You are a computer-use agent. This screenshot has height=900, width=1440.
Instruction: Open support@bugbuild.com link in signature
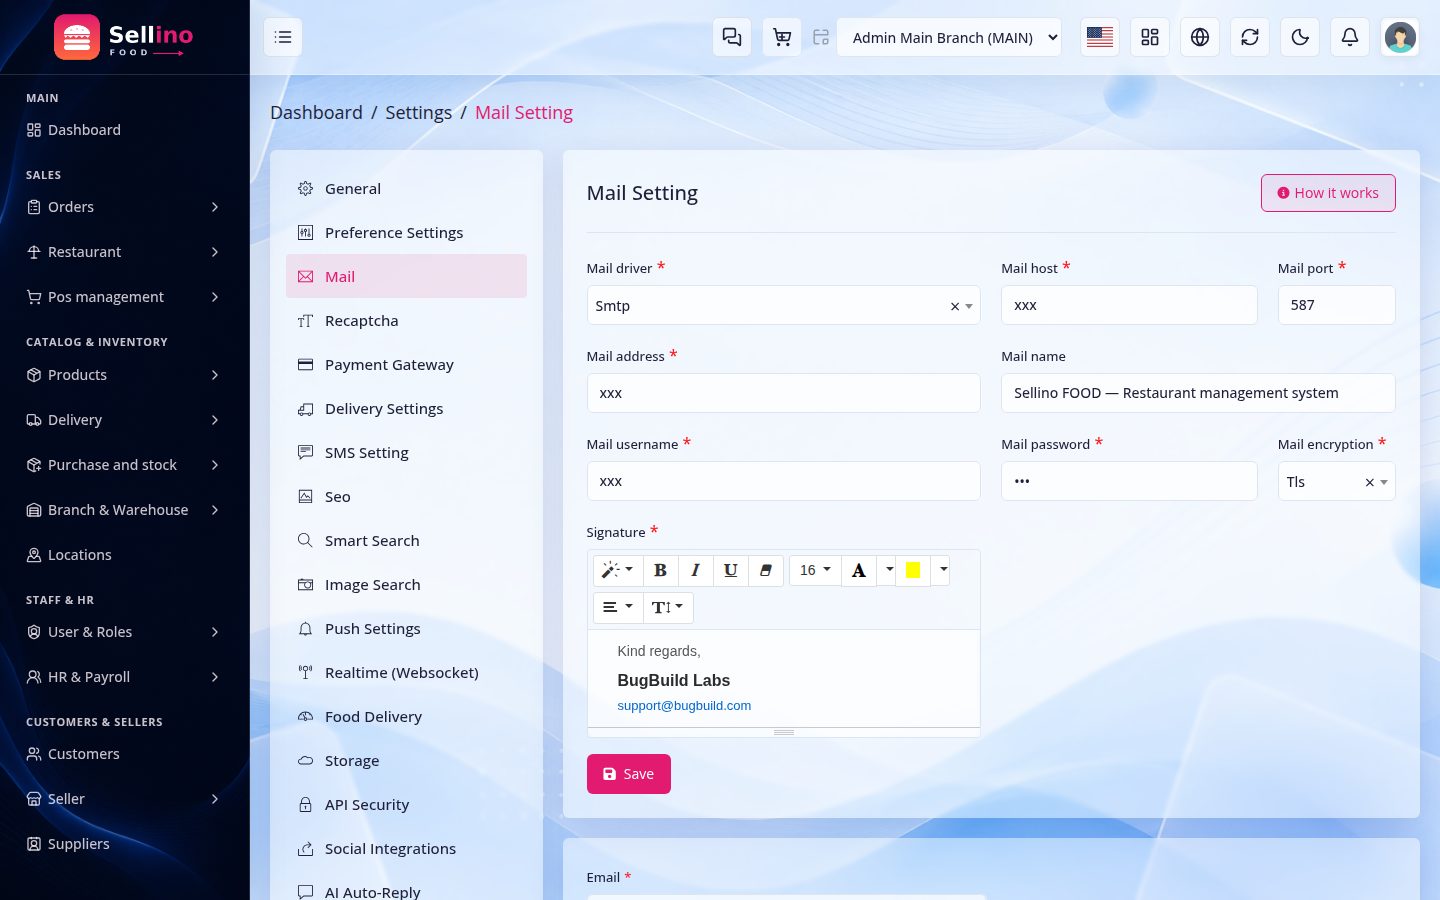[x=684, y=705]
